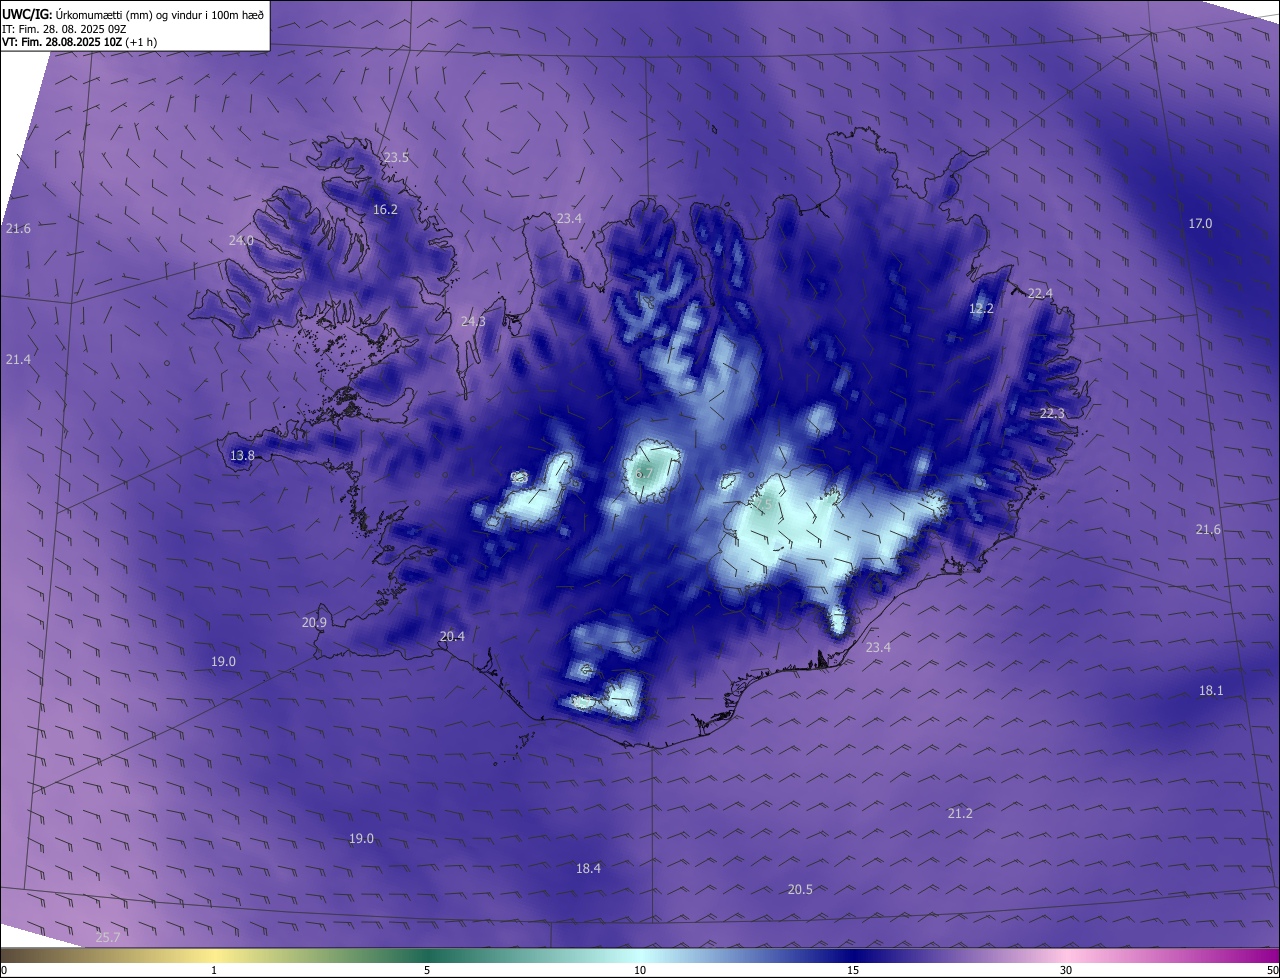Image resolution: width=1280 pixels, height=978 pixels.
Task: Click the wind value 21.2 south of Iceland
Action: [x=960, y=814]
